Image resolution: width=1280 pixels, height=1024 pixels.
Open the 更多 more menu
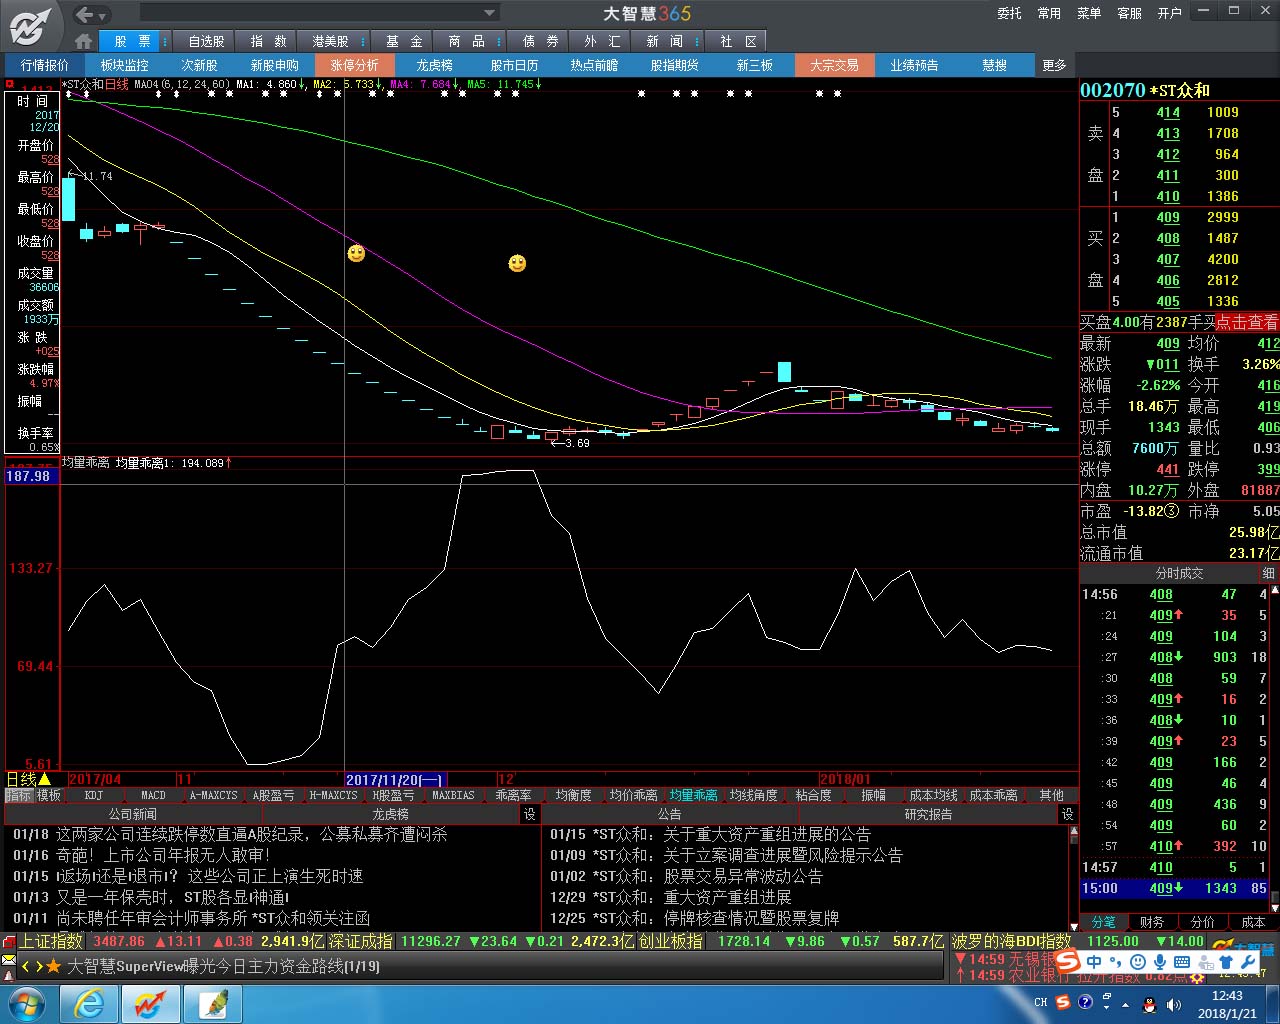click(x=1055, y=65)
